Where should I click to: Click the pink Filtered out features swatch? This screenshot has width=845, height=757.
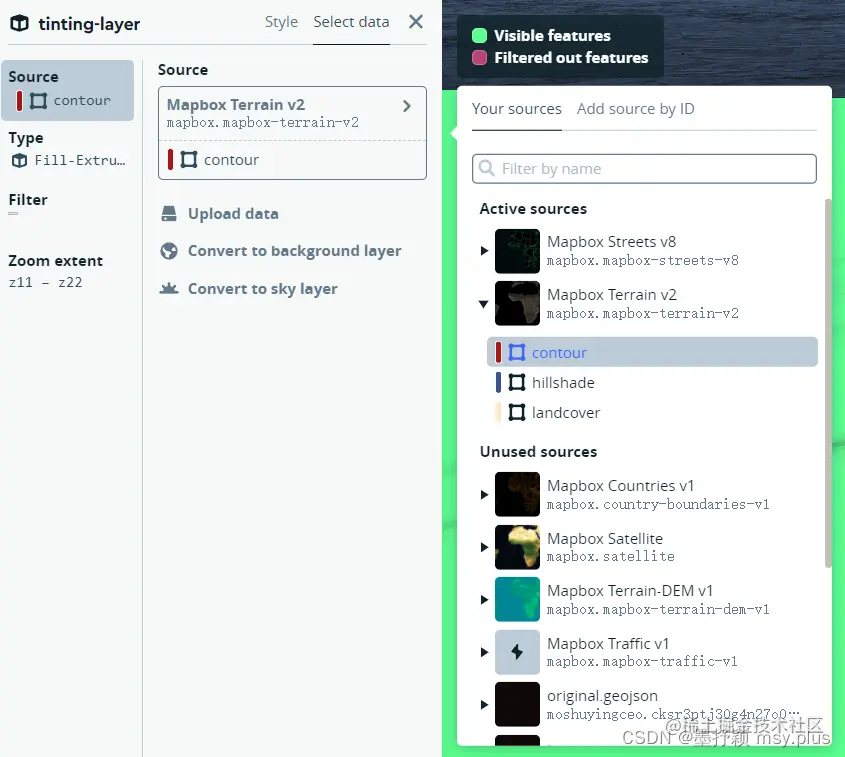pos(479,58)
